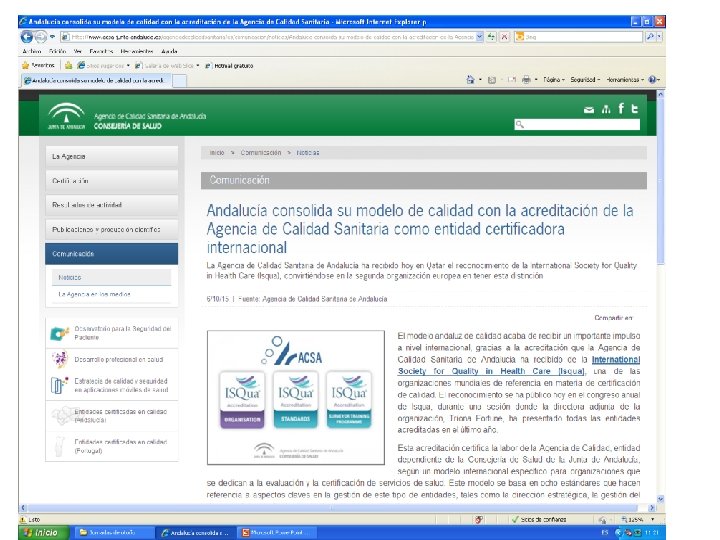Image resolution: width=720 pixels, height=540 pixels.
Task: Click the printer icon in command bar
Action: (526, 79)
